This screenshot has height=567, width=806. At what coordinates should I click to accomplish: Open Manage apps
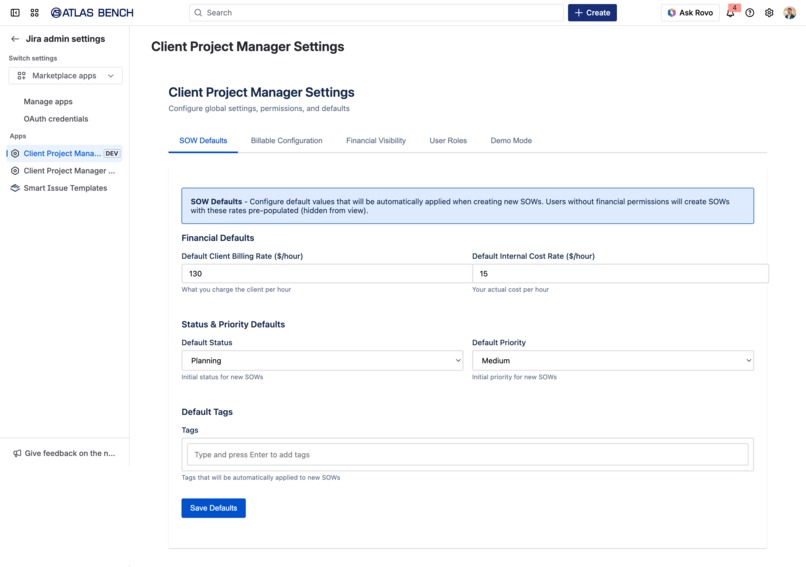[x=48, y=101]
